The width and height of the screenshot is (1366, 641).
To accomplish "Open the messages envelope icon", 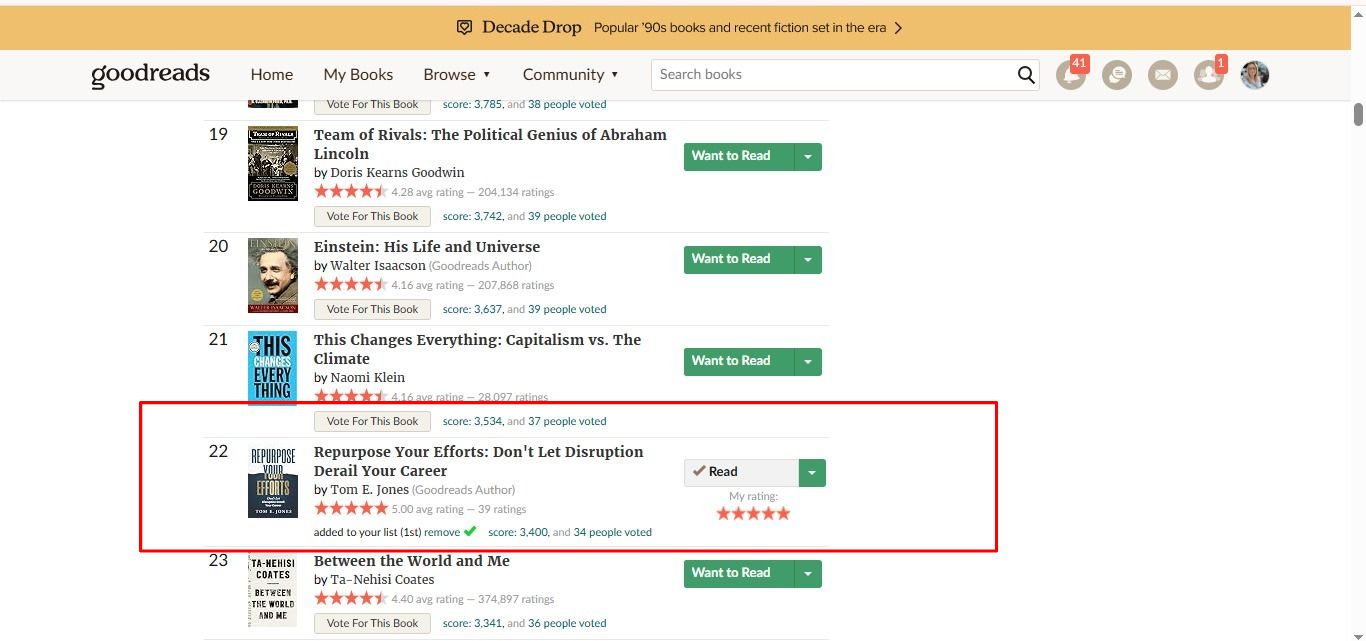I will click(x=1163, y=75).
